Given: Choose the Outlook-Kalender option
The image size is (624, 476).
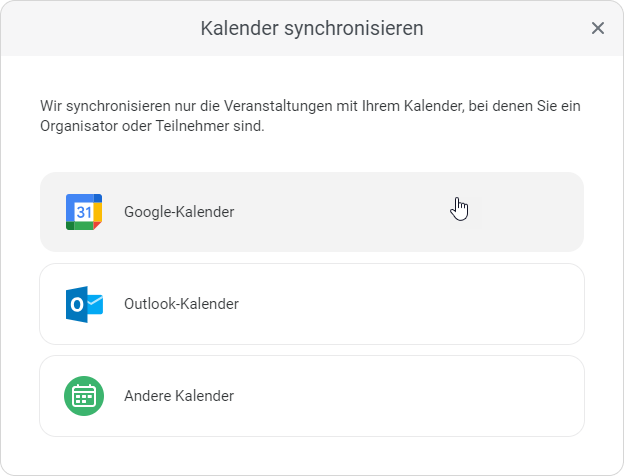Looking at the screenshot, I should [312, 304].
